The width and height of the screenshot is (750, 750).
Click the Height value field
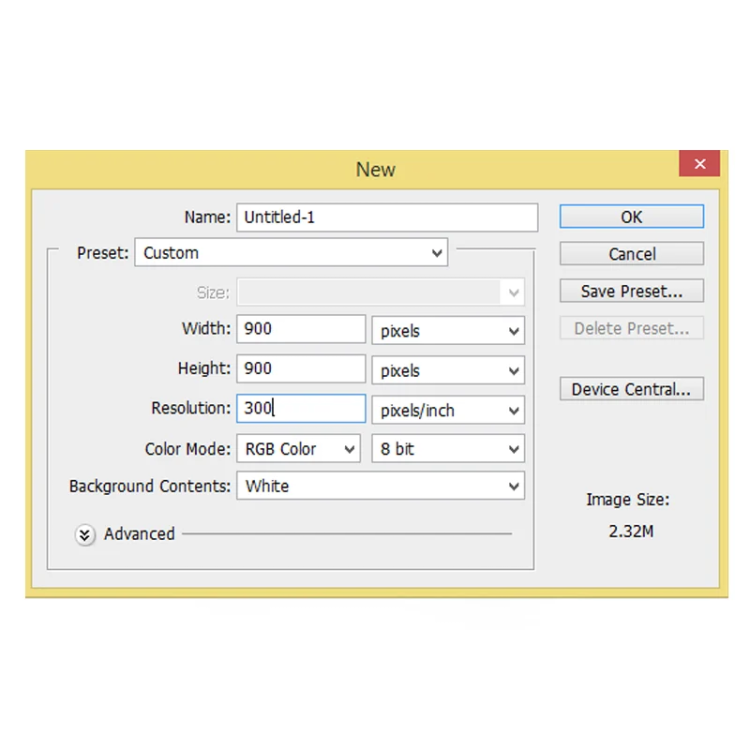click(x=301, y=369)
